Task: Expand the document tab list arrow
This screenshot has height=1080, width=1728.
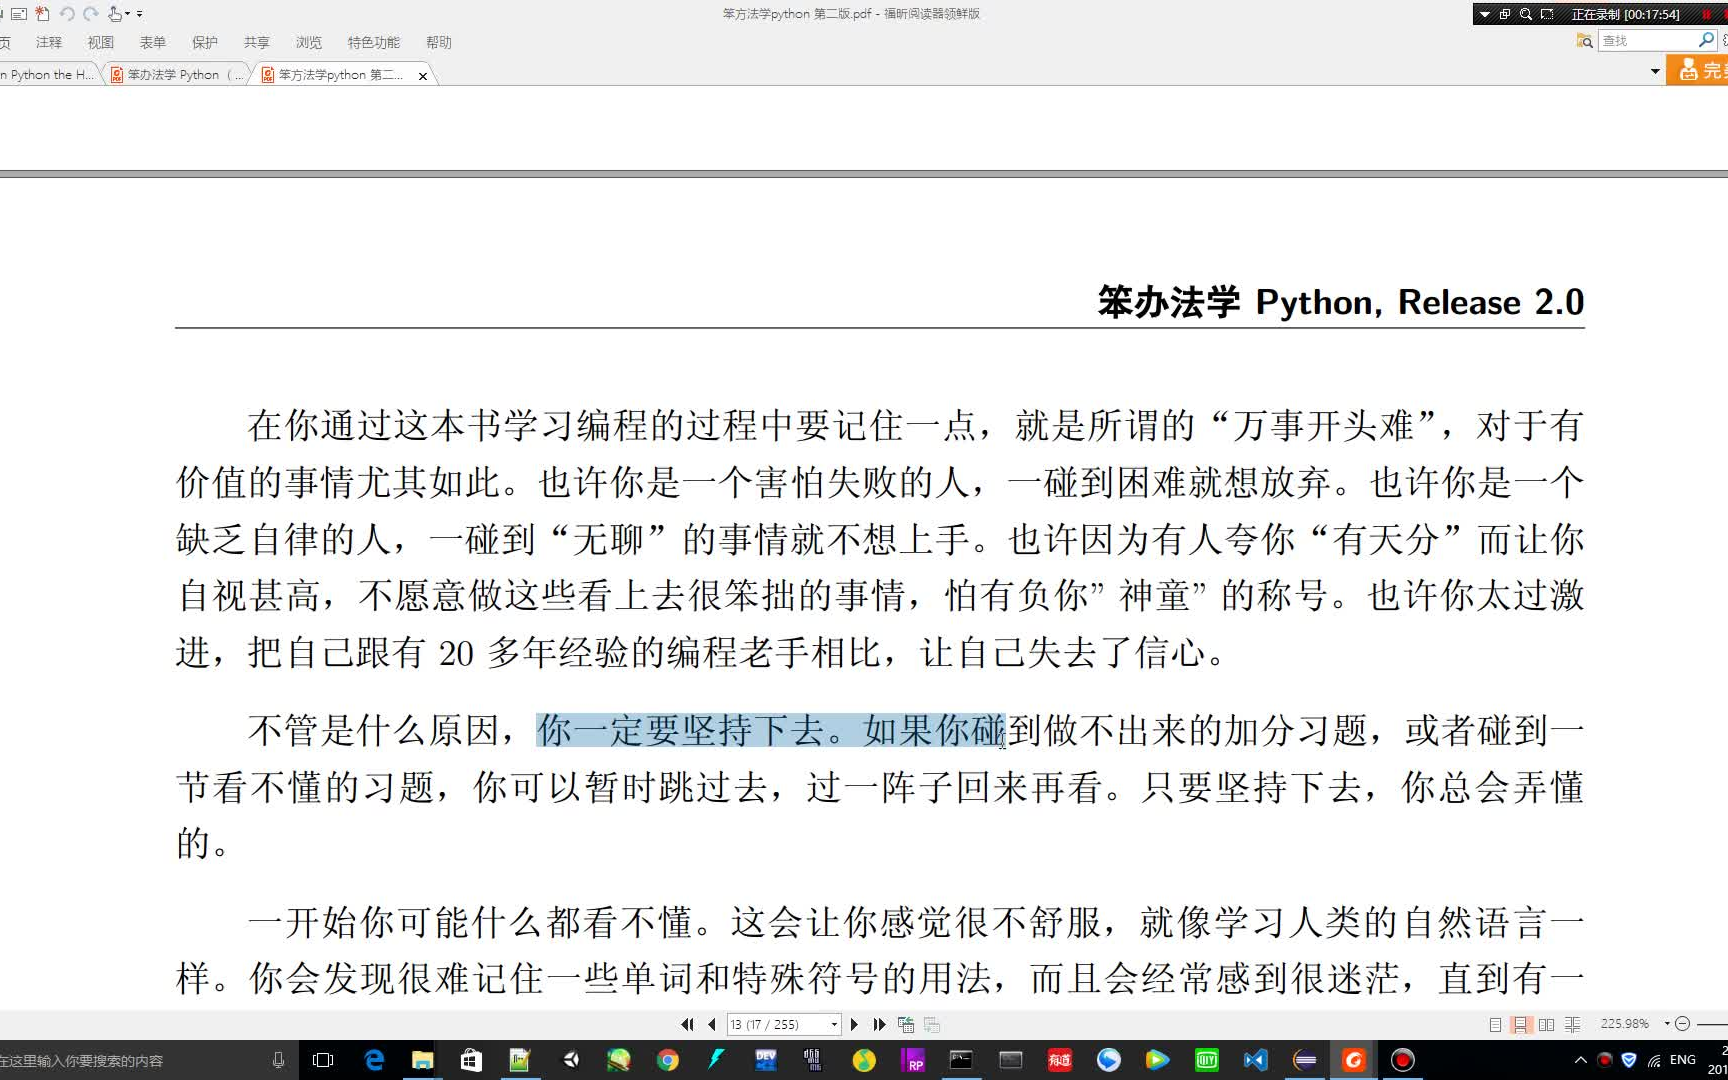Action: 1655,71
